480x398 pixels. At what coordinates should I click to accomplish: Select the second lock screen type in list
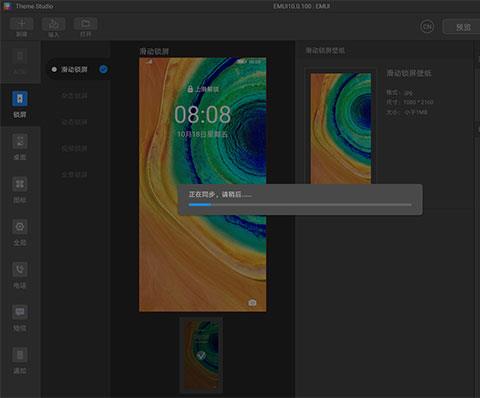[x=74, y=96]
